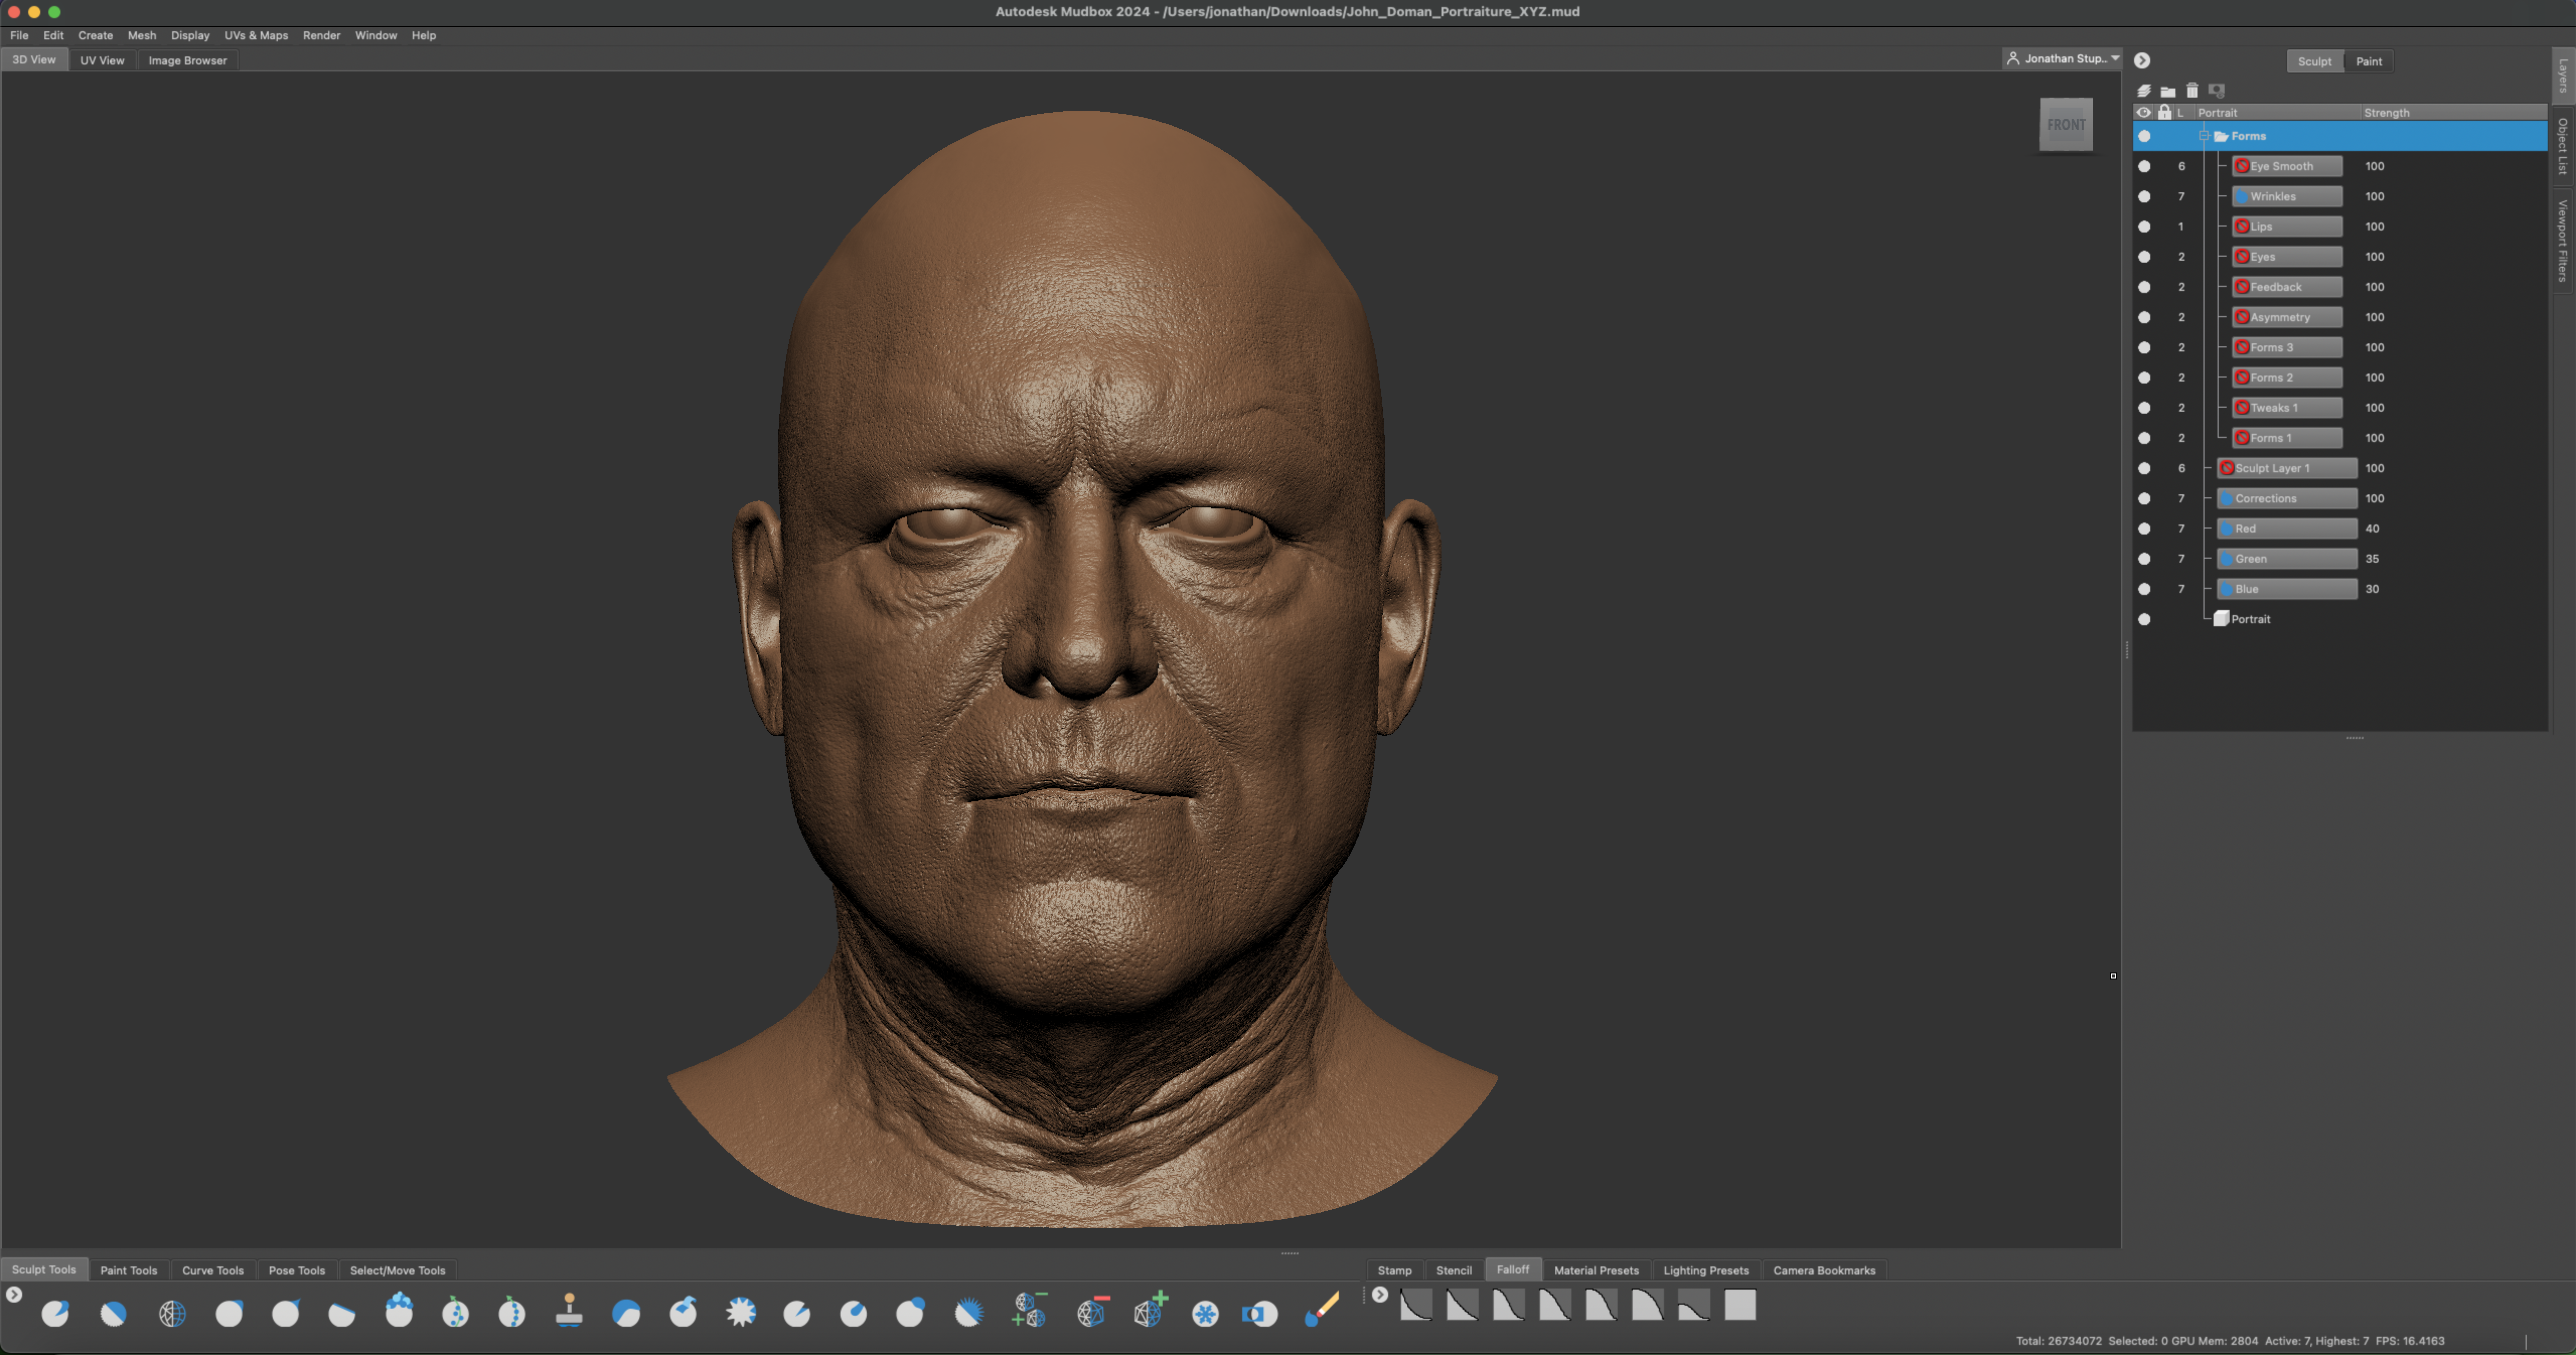
Task: Select the Imprint stamp tool icon
Action: click(x=569, y=1311)
